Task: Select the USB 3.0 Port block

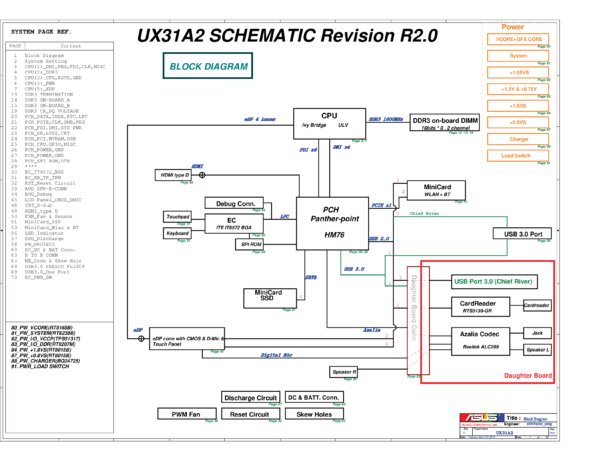Action: 522,234
